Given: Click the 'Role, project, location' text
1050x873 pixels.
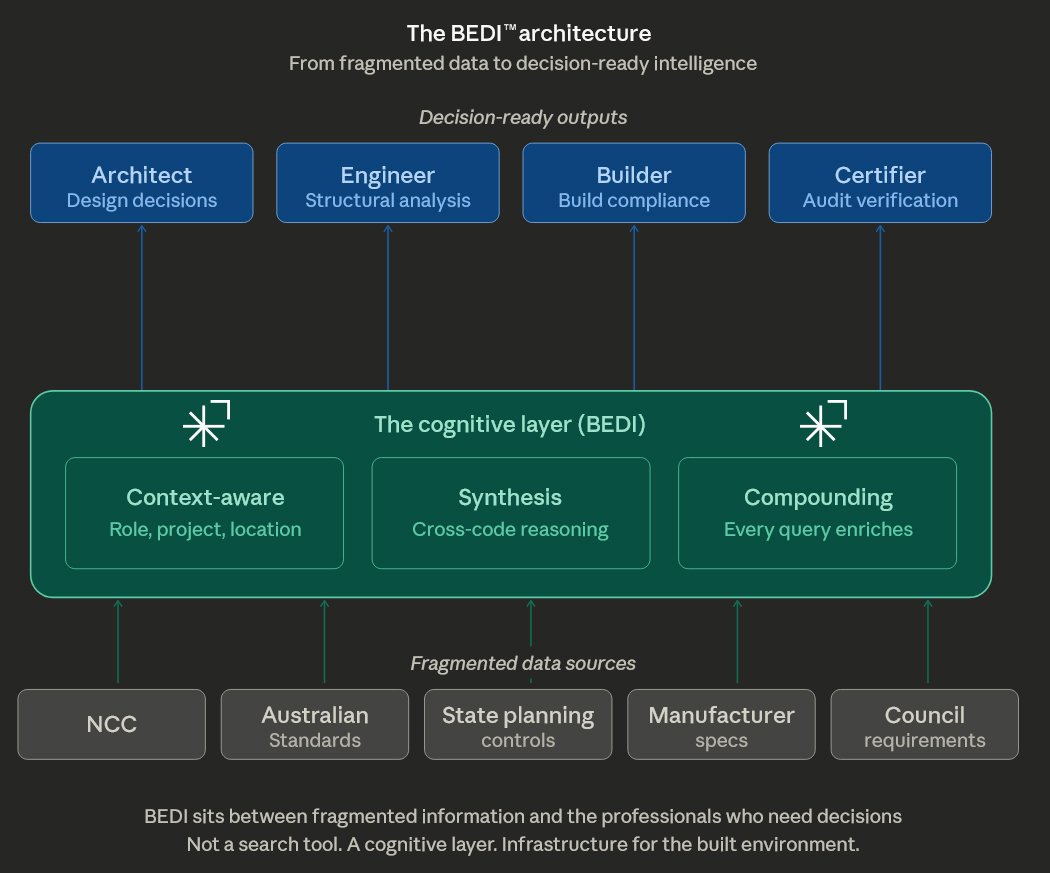Looking at the screenshot, I should click(205, 530).
